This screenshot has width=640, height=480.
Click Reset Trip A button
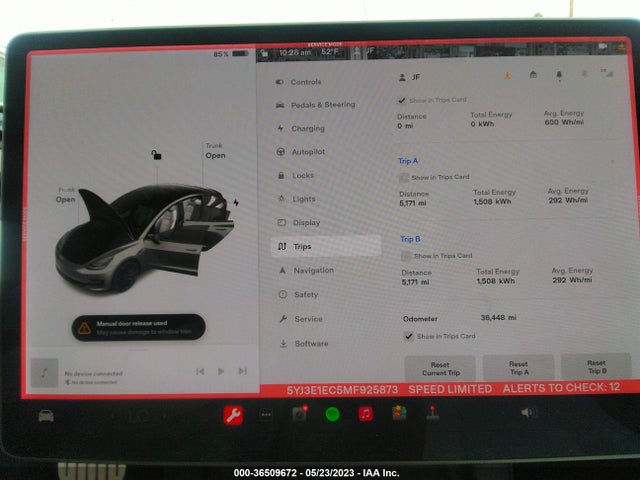pyautogui.click(x=518, y=367)
